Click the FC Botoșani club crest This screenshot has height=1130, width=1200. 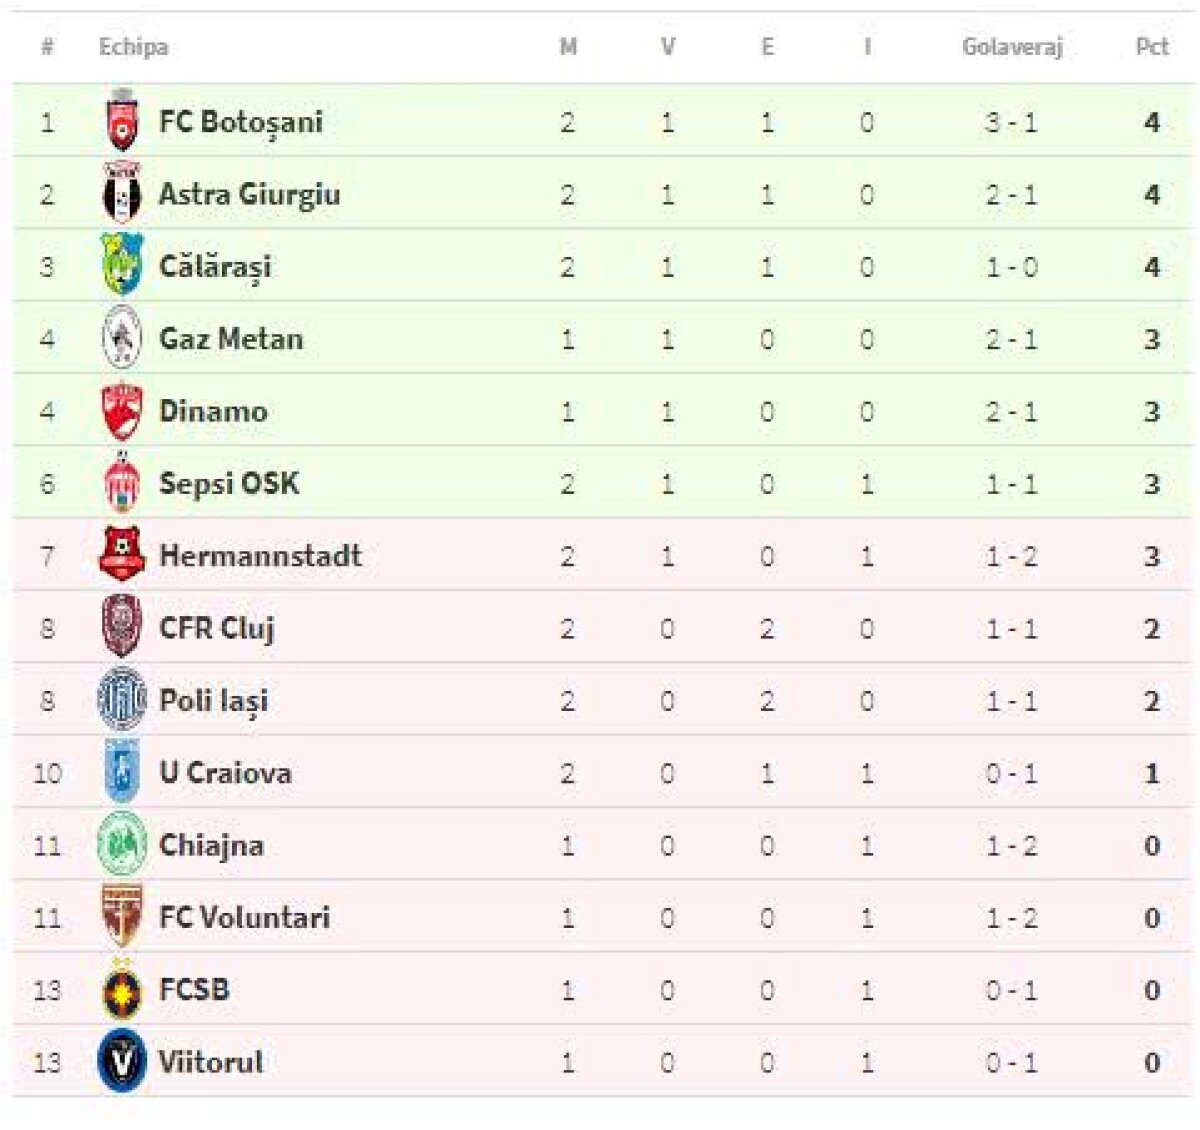(x=122, y=121)
